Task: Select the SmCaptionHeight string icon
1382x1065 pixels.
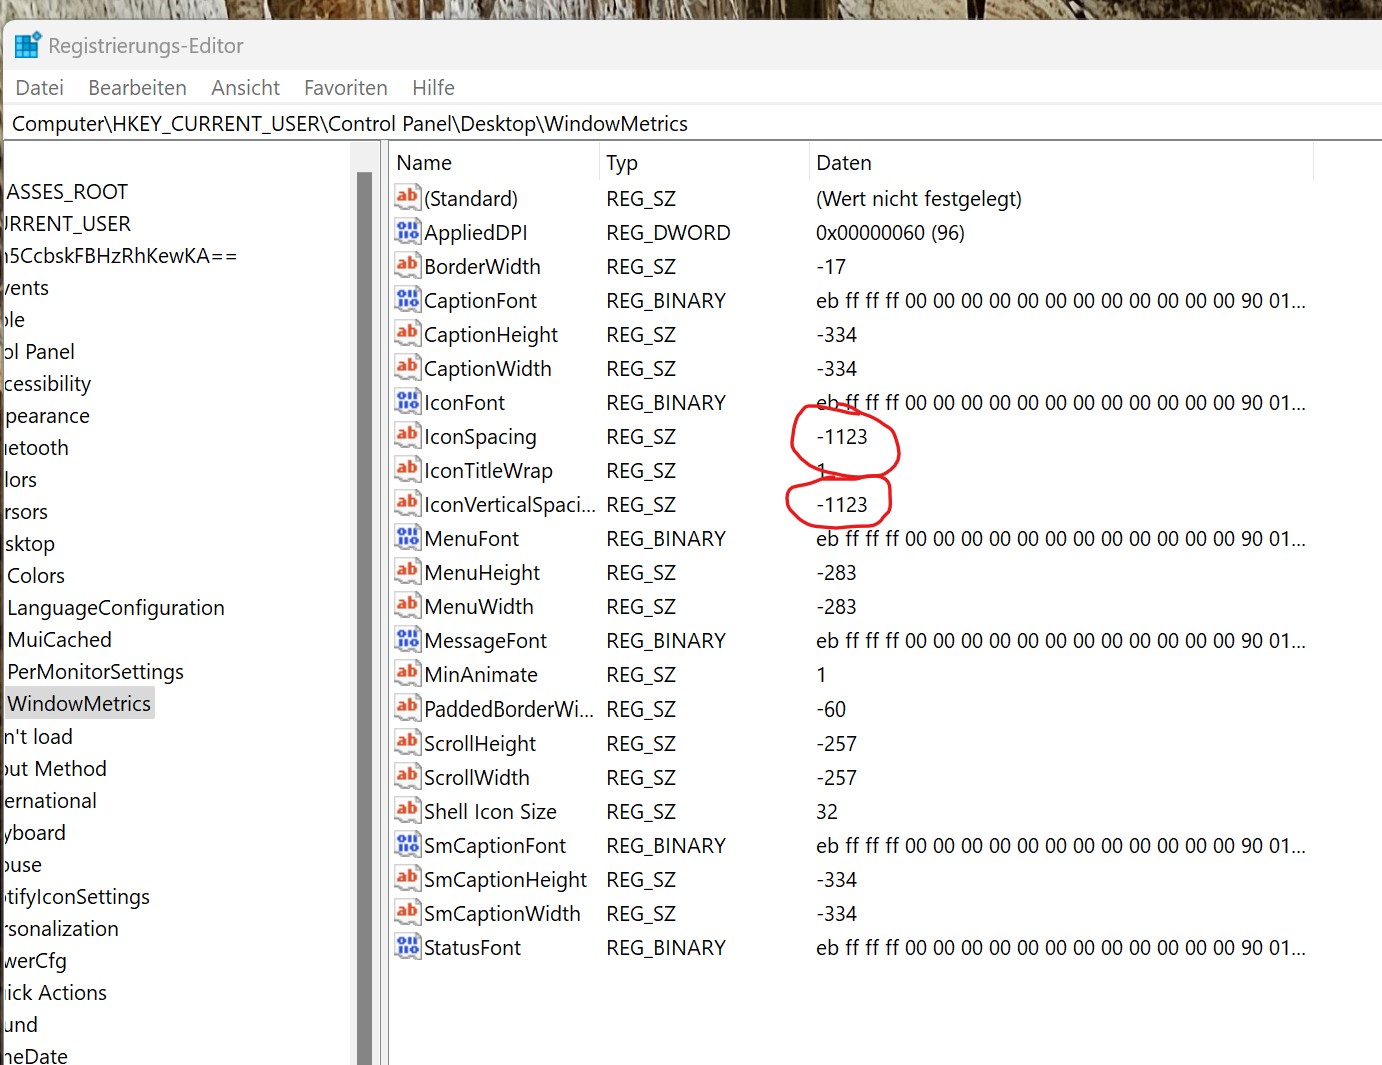Action: tap(407, 878)
